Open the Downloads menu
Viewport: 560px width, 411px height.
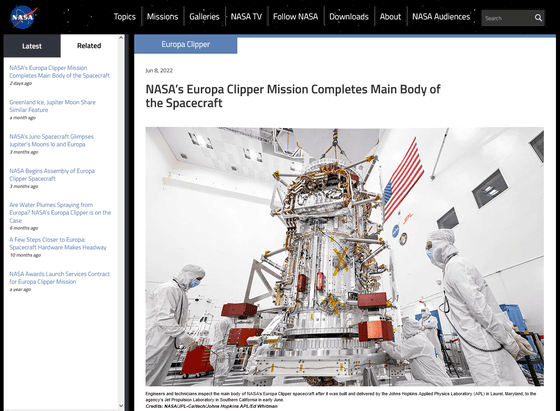[x=349, y=17]
